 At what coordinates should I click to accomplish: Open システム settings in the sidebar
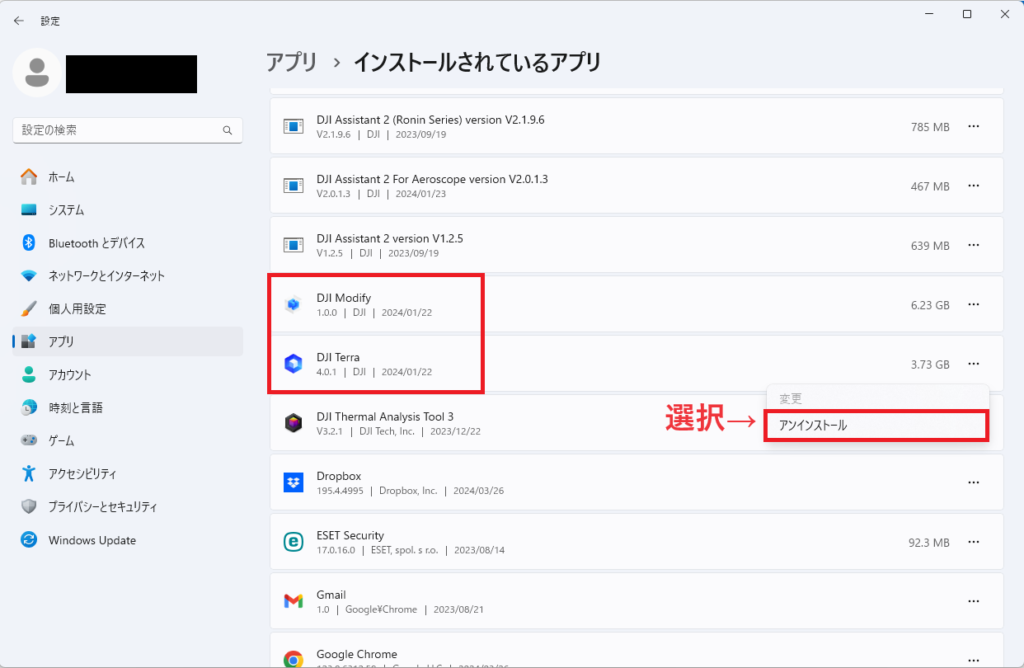pos(127,210)
